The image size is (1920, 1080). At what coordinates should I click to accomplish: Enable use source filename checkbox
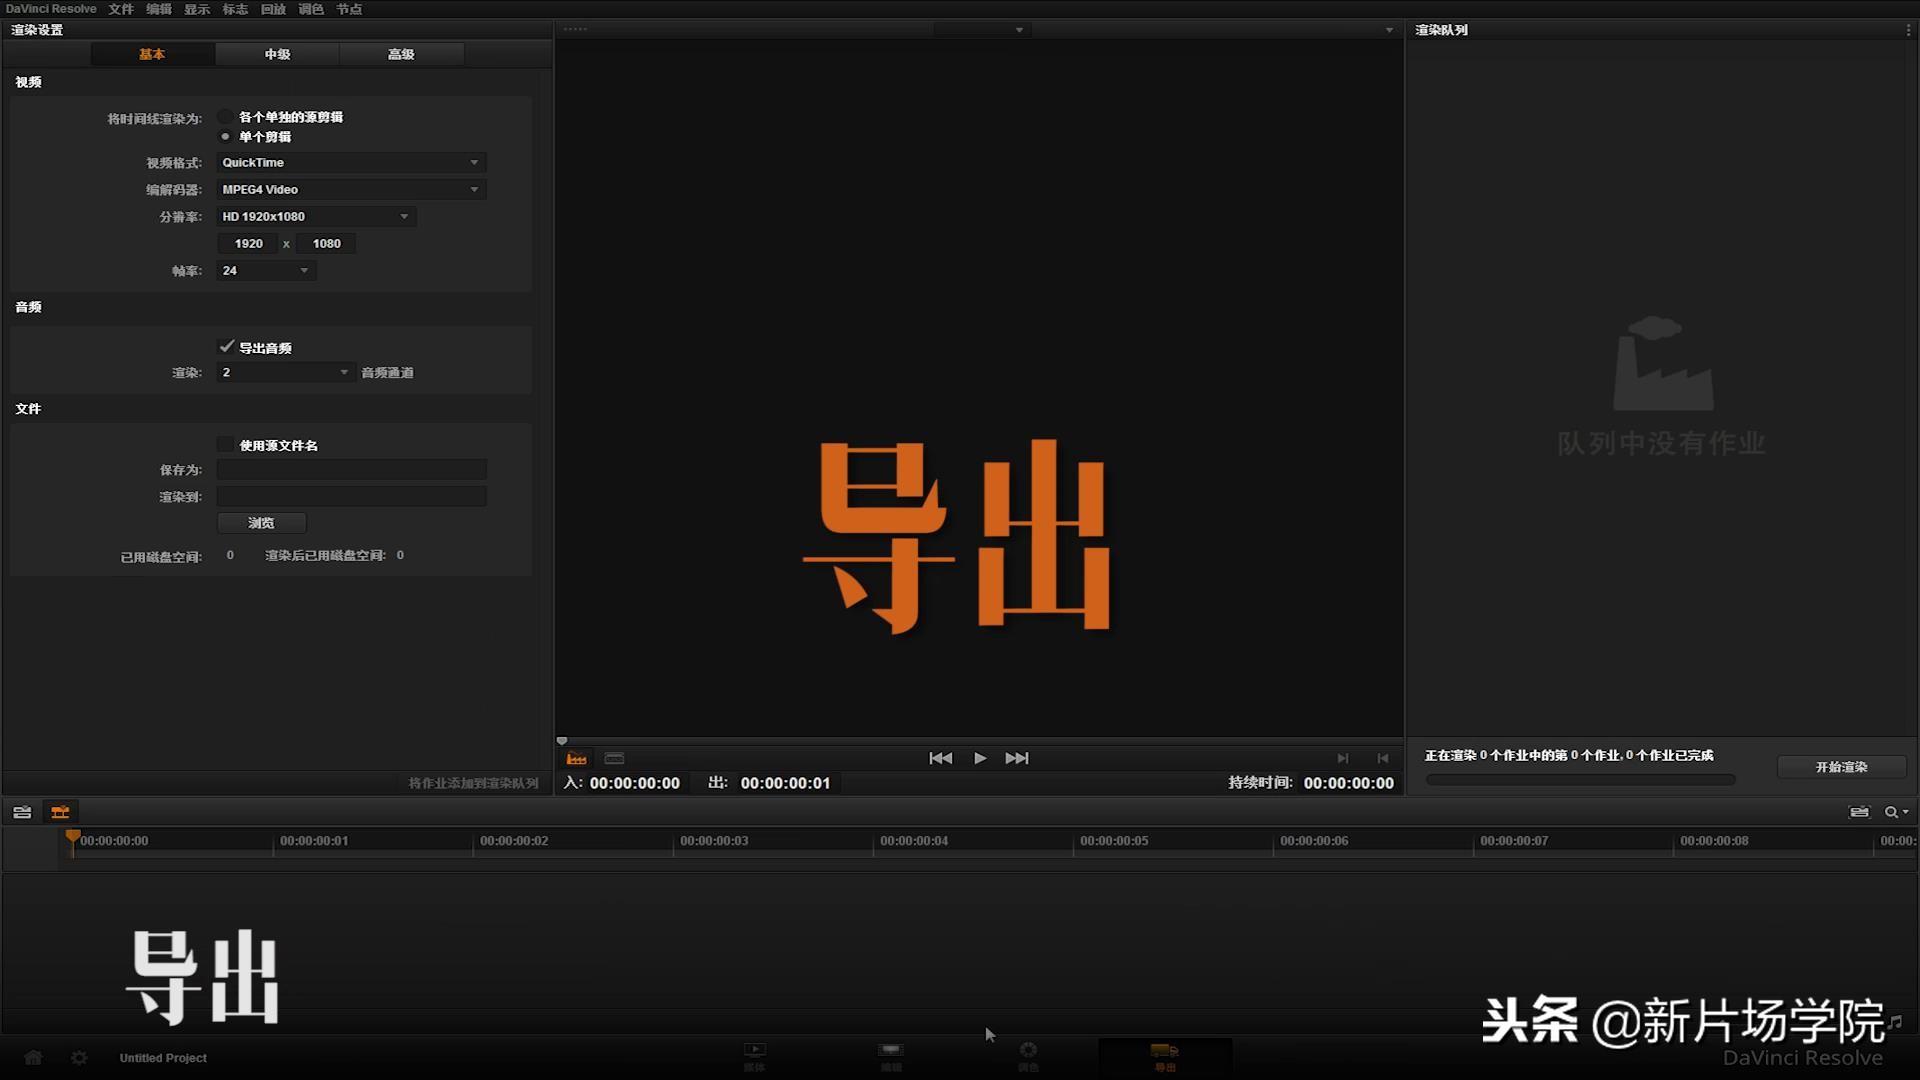click(226, 445)
